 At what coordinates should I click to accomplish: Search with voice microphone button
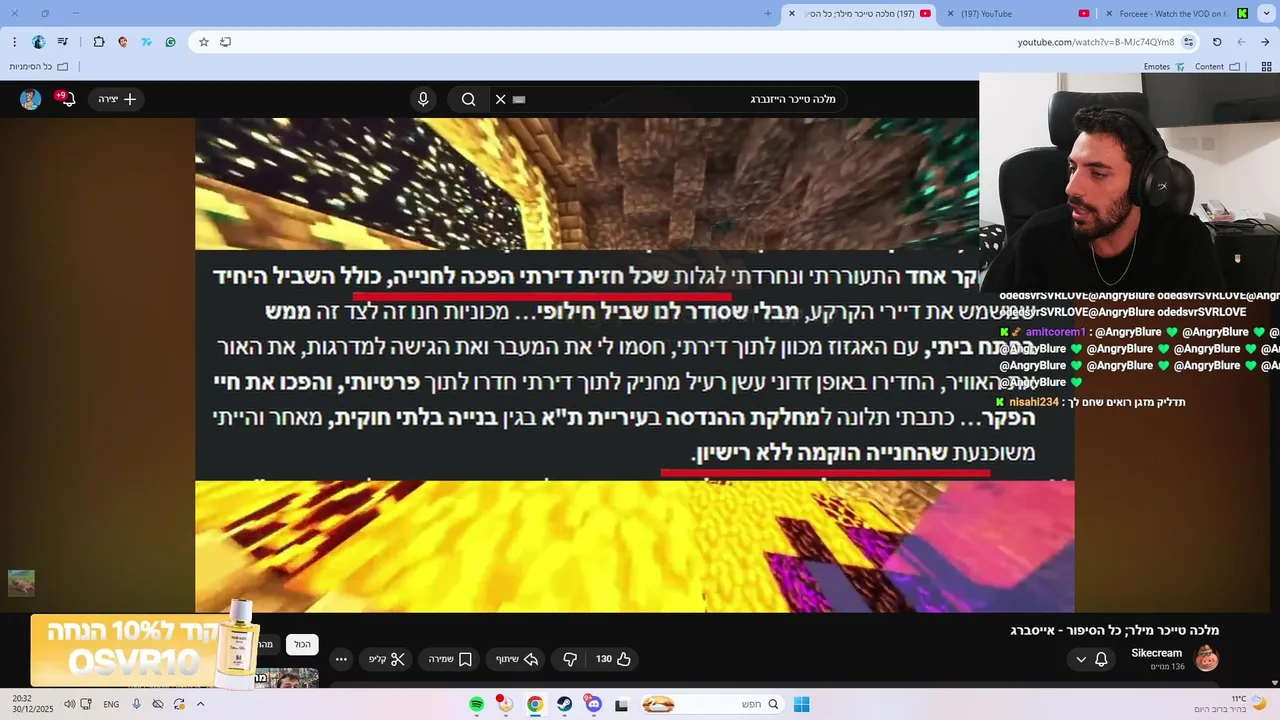click(423, 99)
